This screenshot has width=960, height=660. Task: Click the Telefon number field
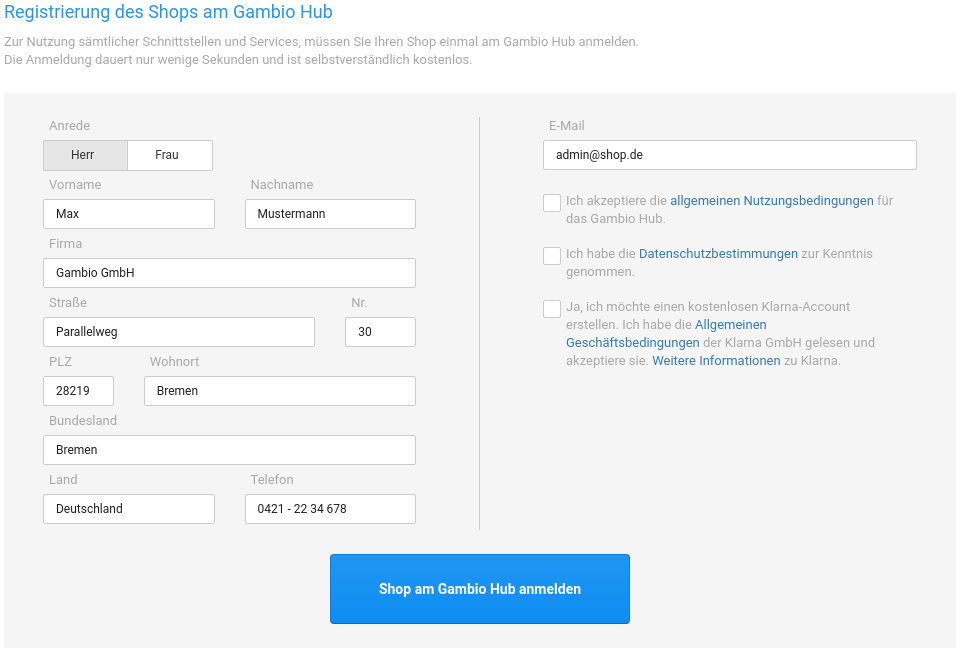330,509
